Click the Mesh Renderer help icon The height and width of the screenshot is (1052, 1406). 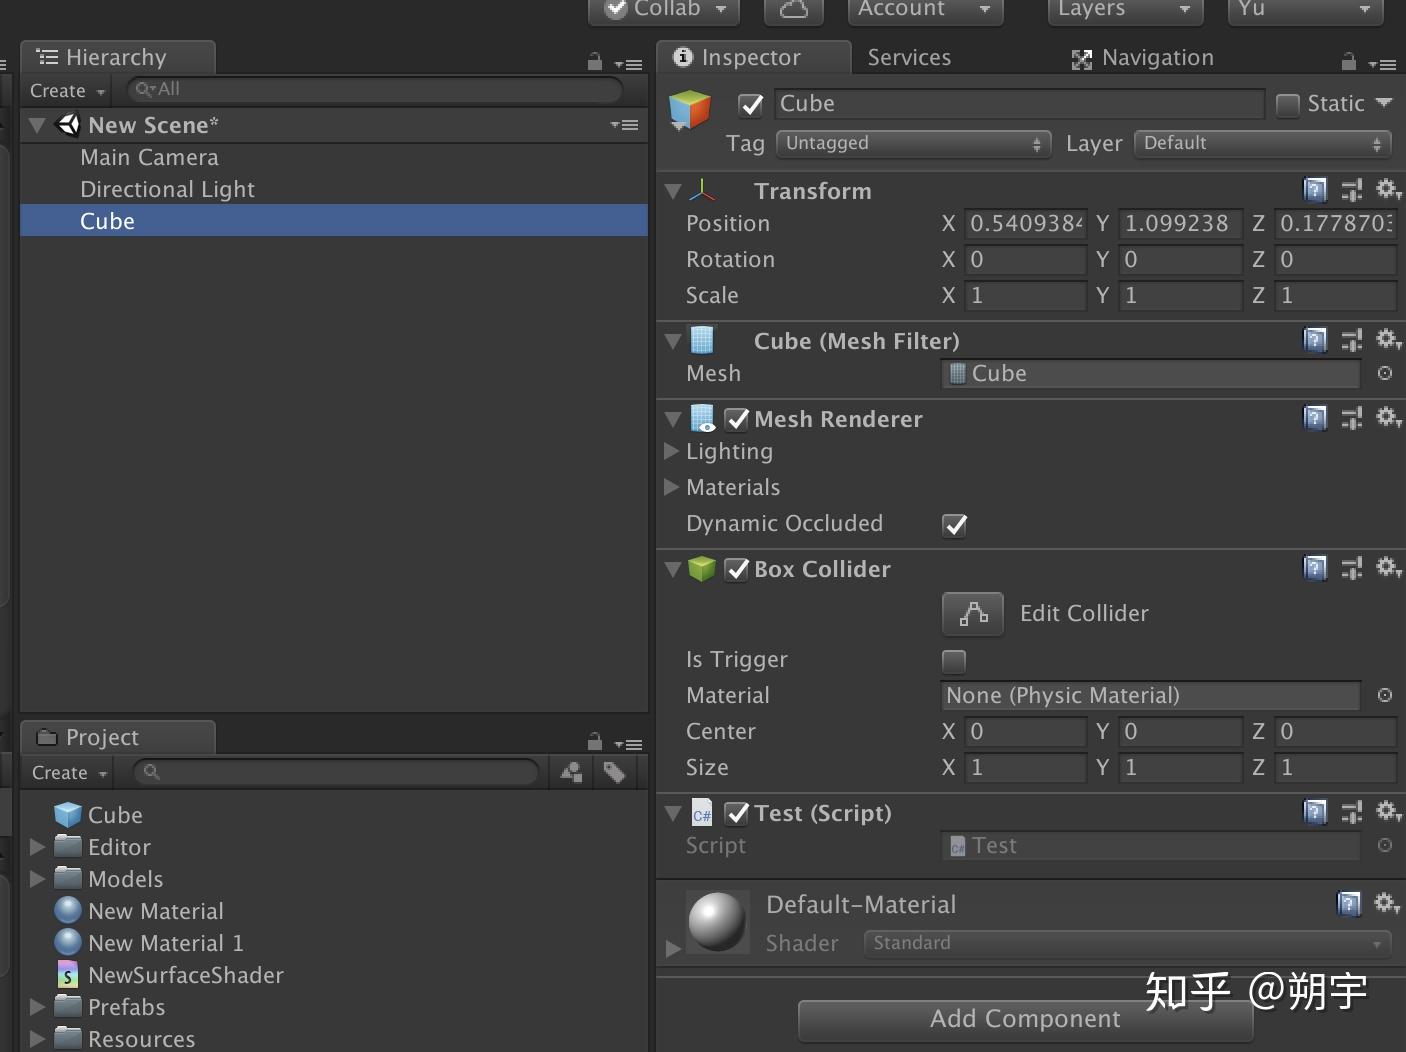click(1315, 418)
